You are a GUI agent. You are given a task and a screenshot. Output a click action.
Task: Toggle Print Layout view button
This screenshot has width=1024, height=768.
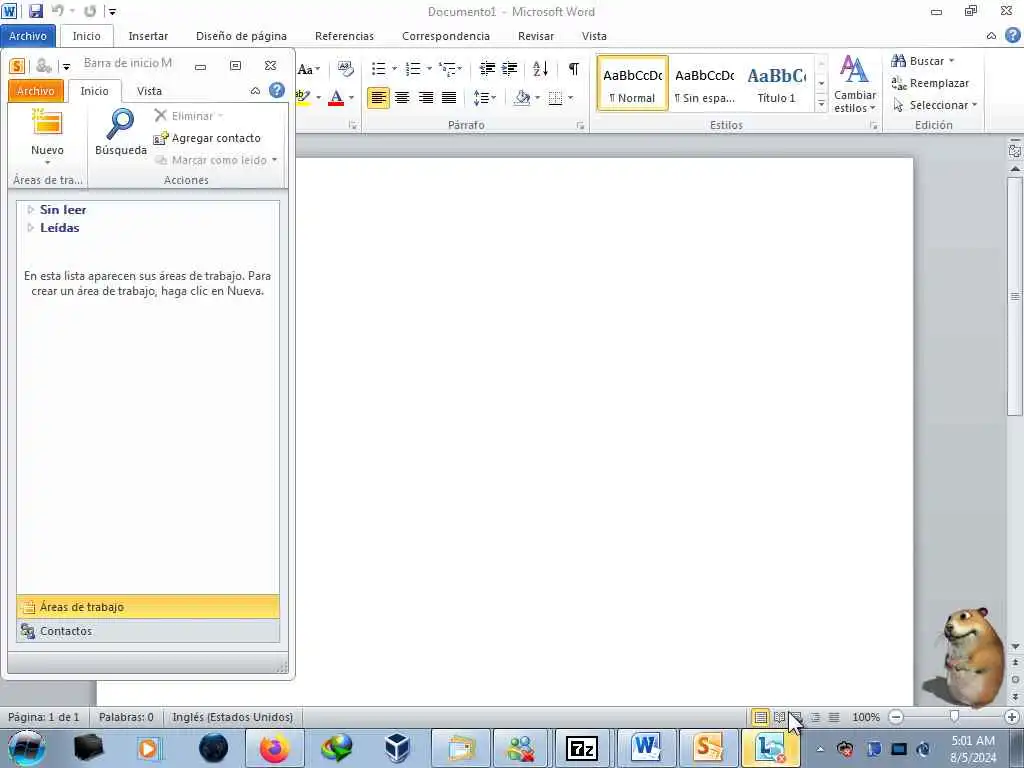click(x=760, y=717)
